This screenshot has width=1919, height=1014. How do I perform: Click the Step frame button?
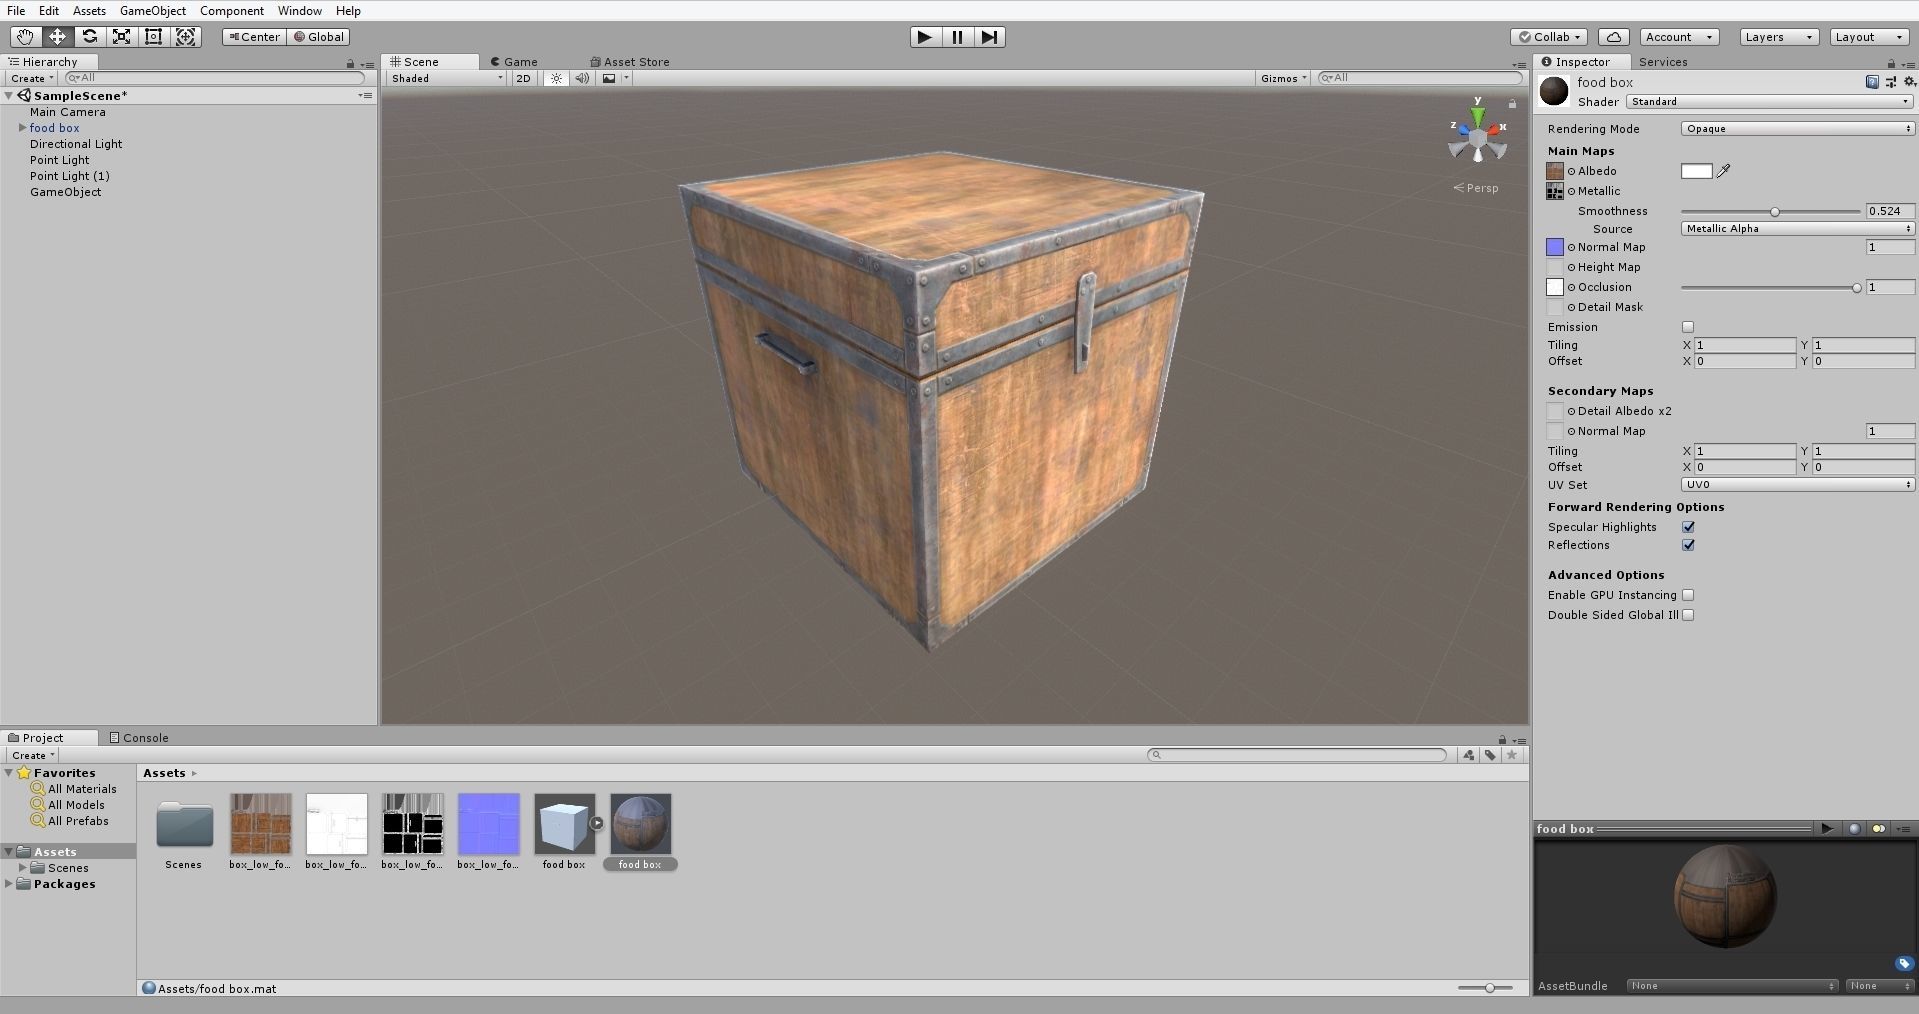989,37
